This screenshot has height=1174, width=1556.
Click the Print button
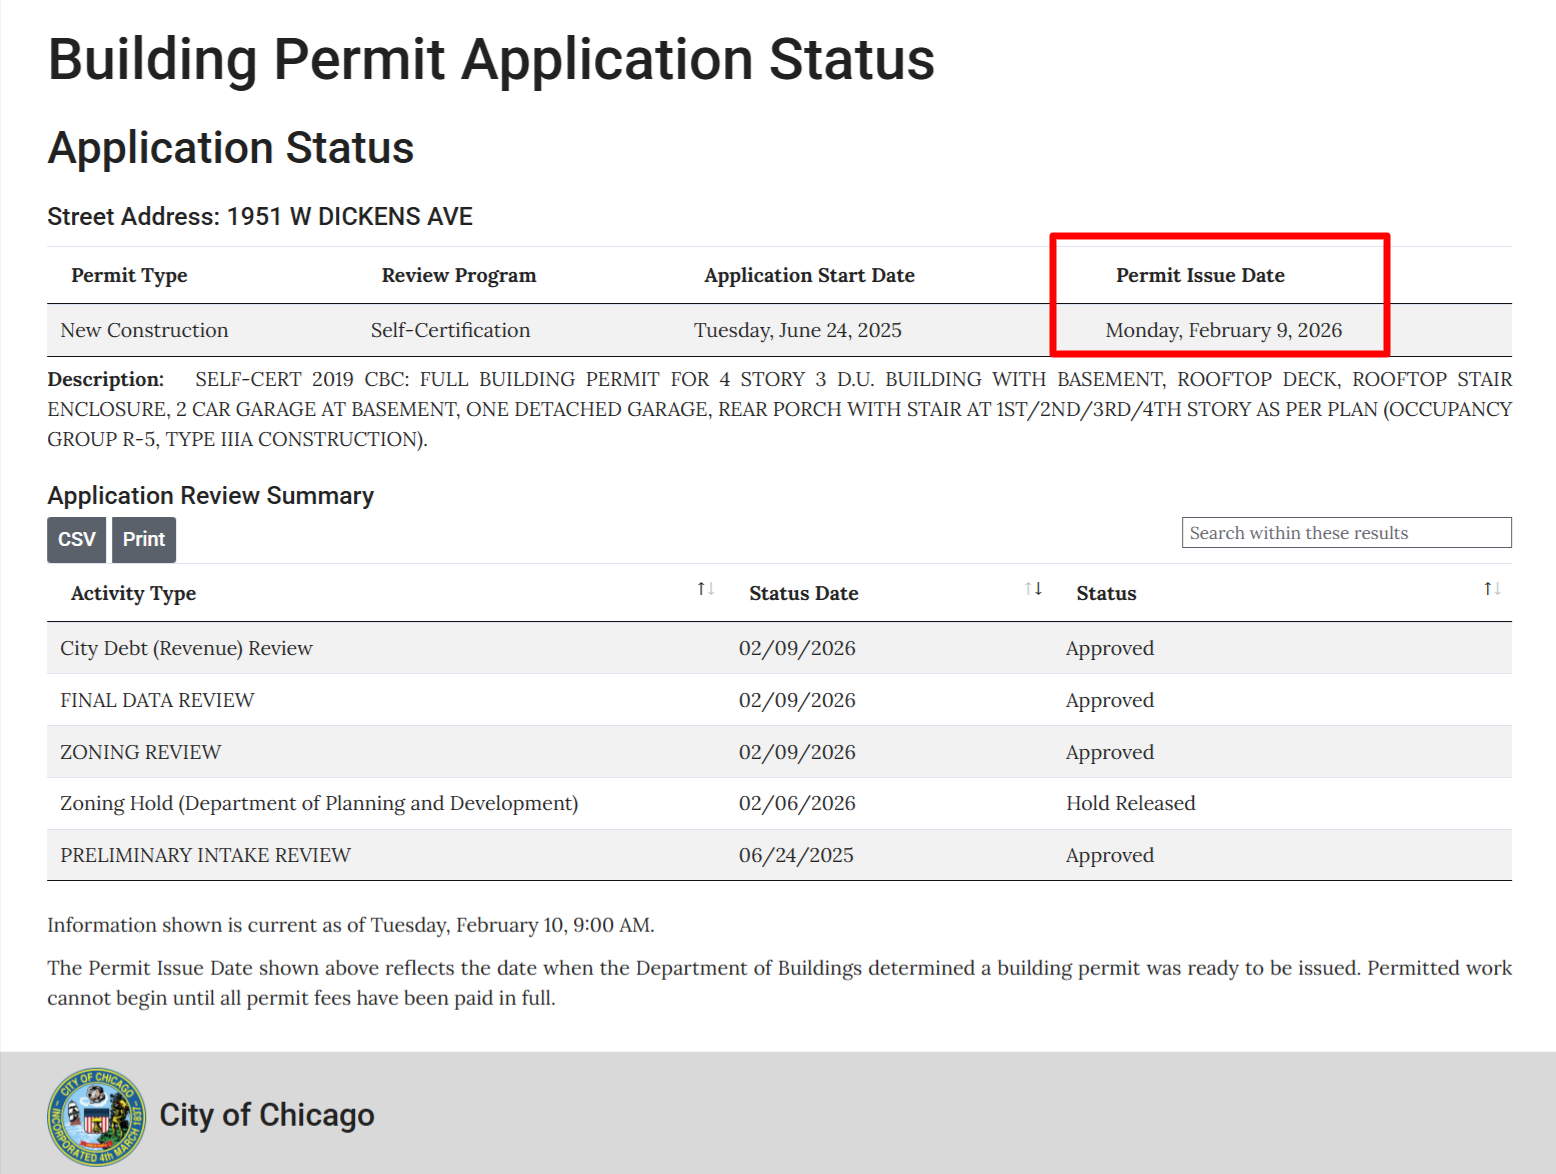click(143, 539)
